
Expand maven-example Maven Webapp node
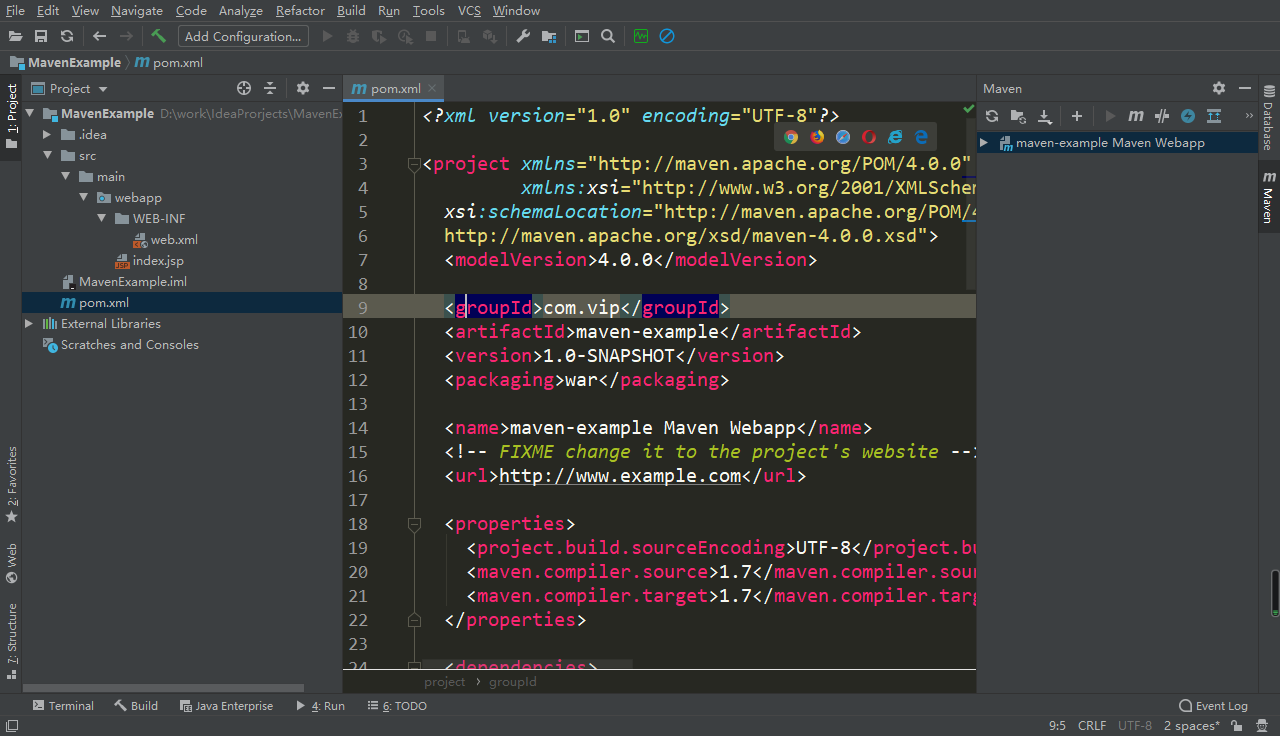point(984,143)
